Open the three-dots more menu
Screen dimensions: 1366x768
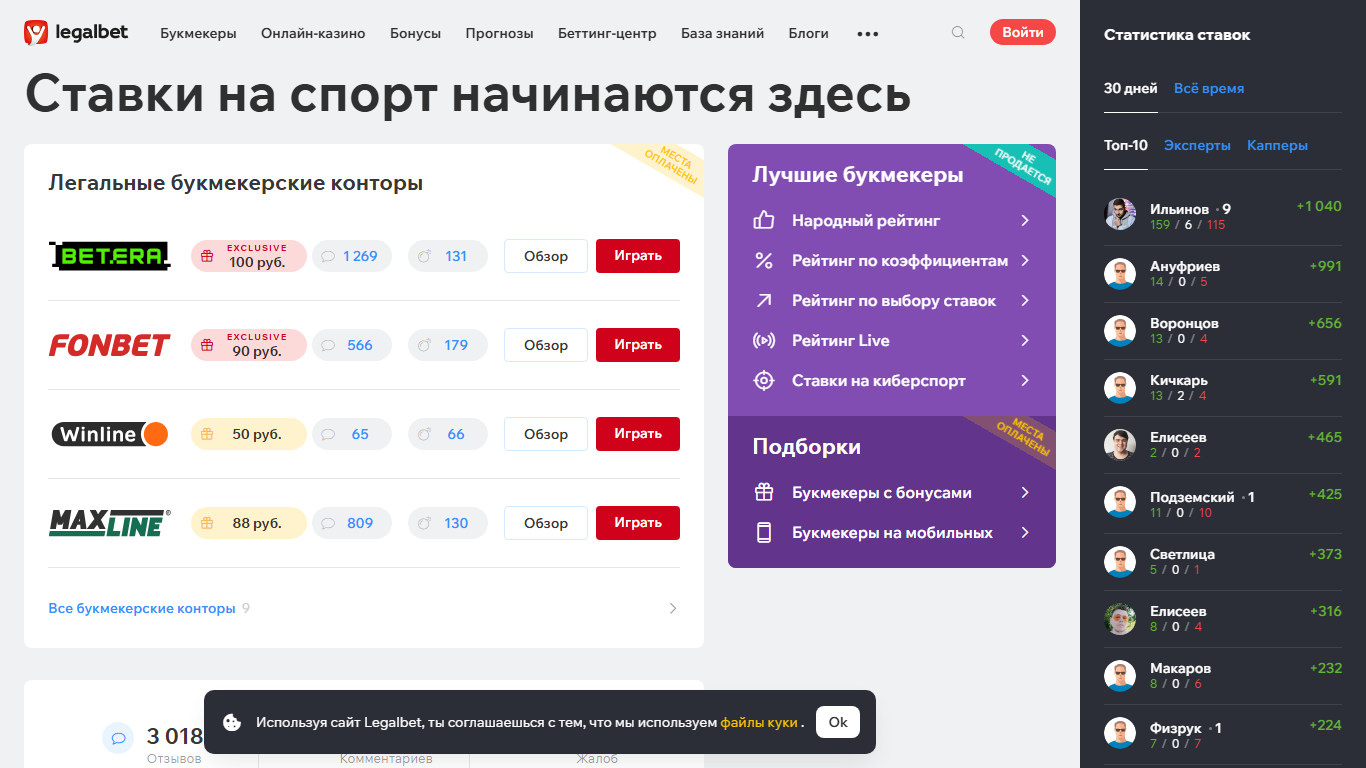(x=868, y=34)
